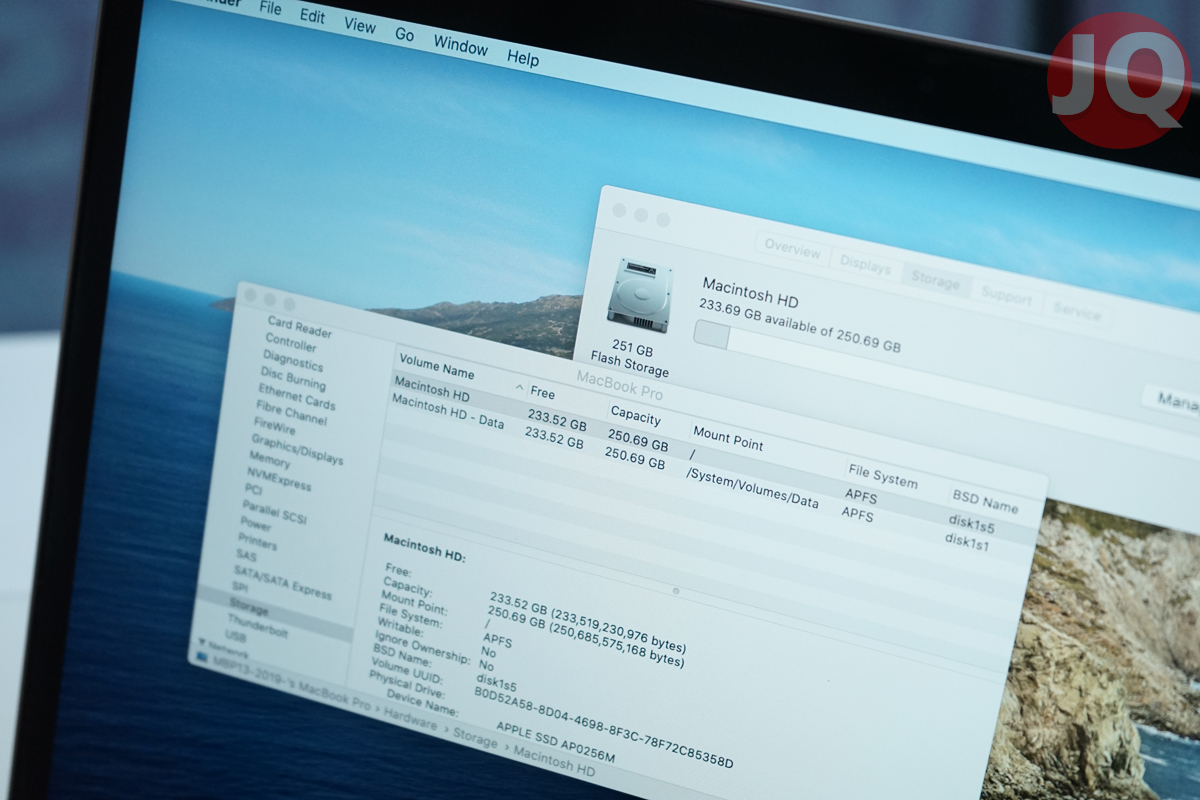Open the File menu
Image resolution: width=1200 pixels, height=800 pixels.
[x=270, y=9]
